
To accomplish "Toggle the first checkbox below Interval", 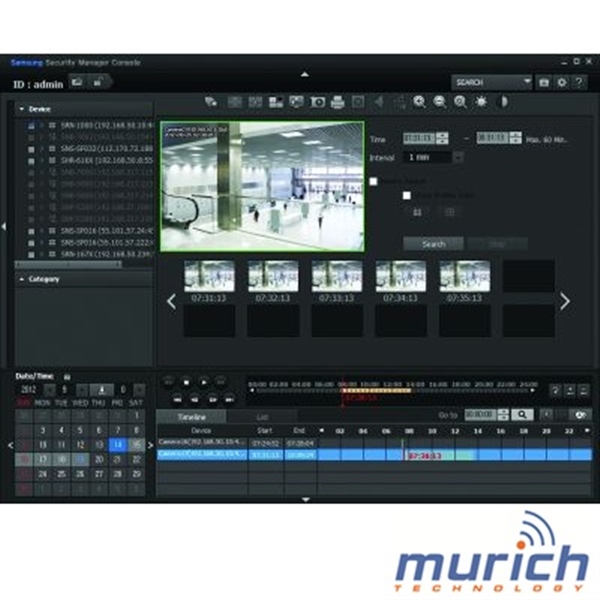I will click(373, 181).
